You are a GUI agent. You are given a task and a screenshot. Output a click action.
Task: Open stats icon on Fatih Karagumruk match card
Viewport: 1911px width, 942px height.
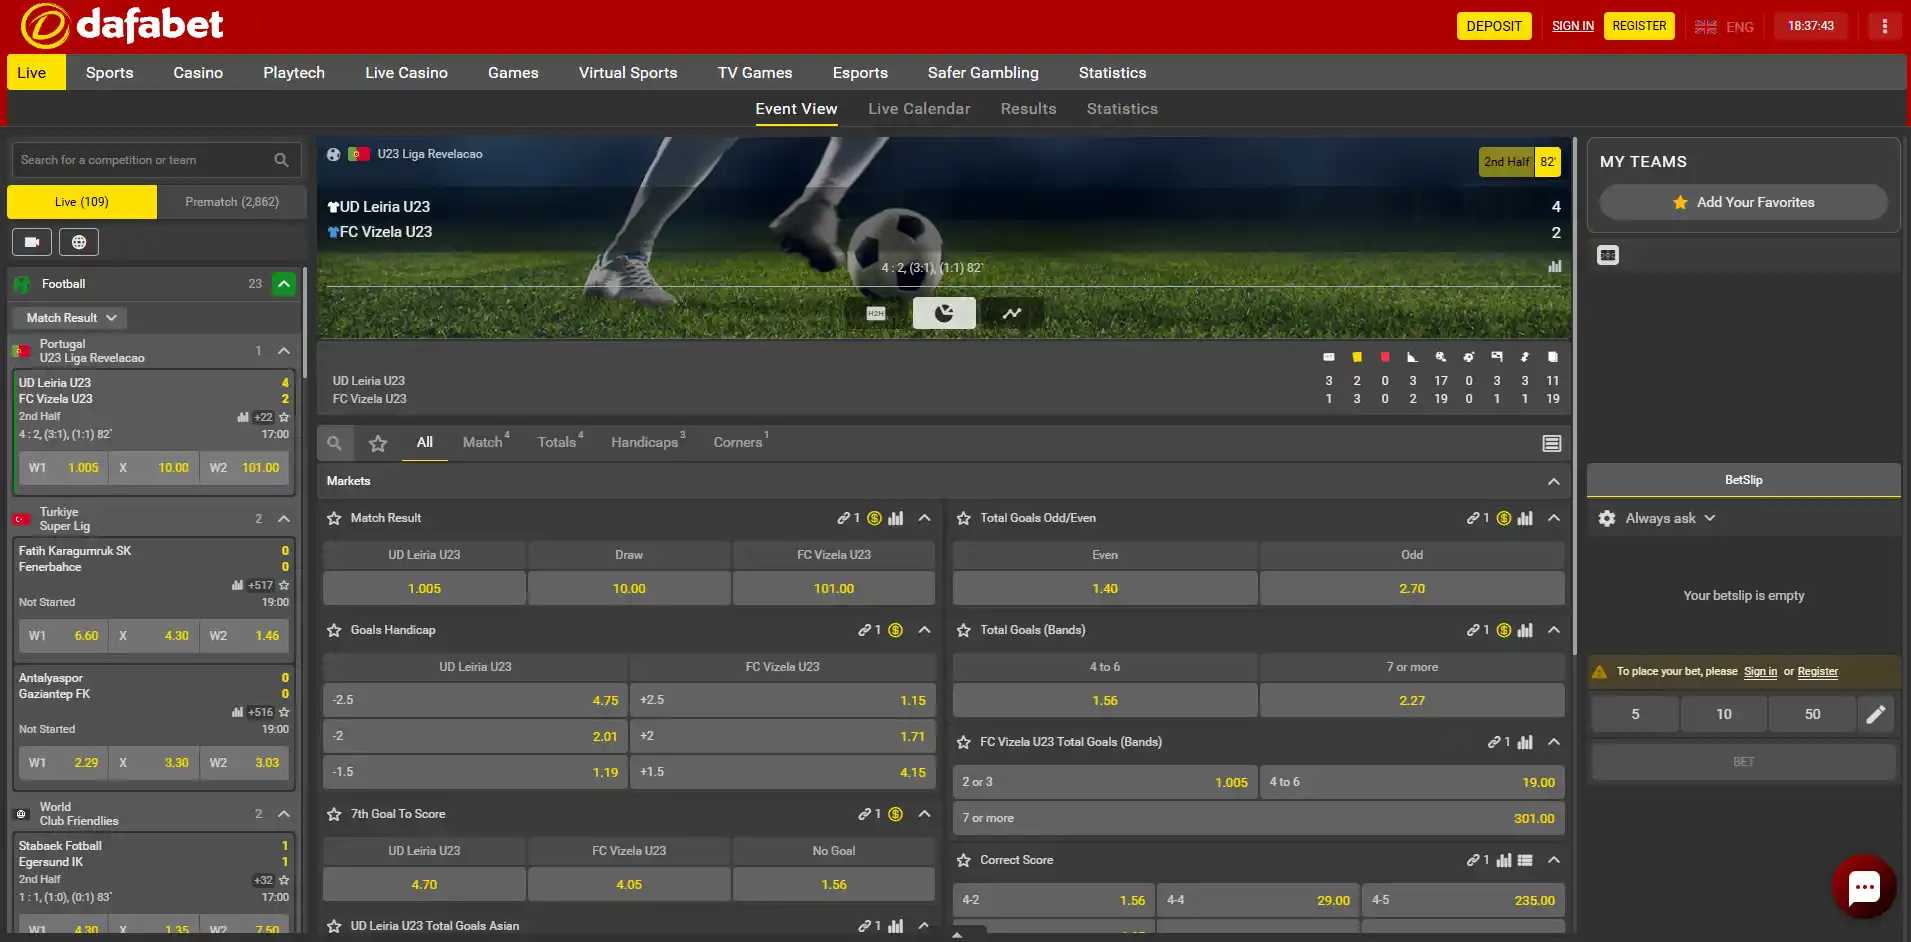point(237,585)
